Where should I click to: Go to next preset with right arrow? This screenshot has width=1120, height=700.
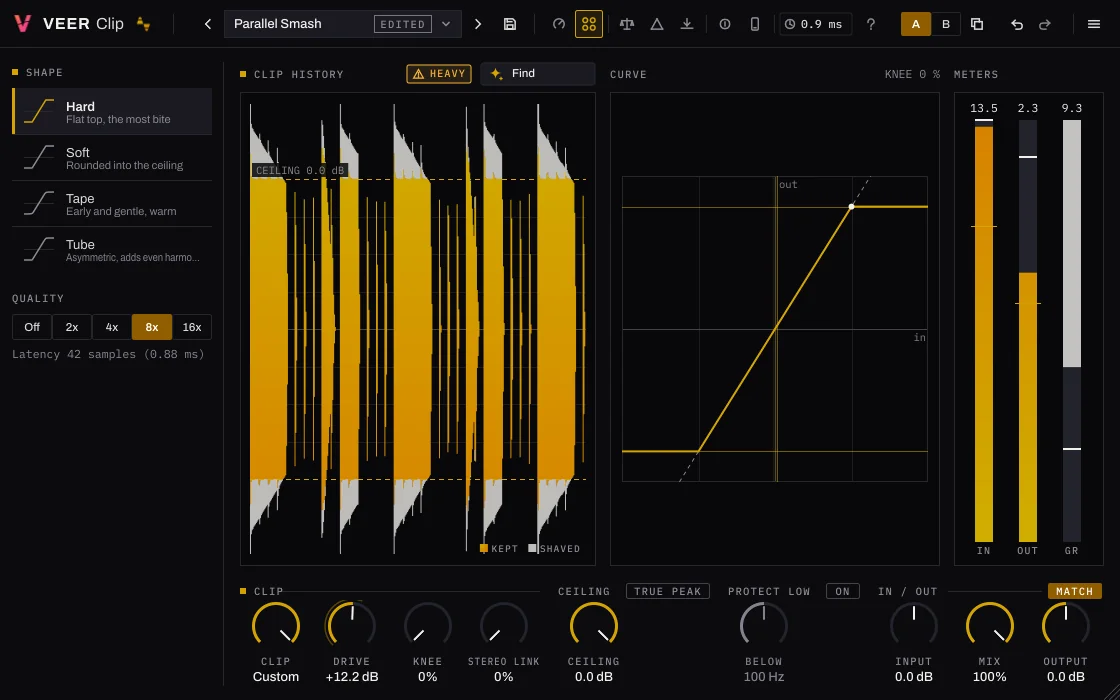tap(478, 24)
